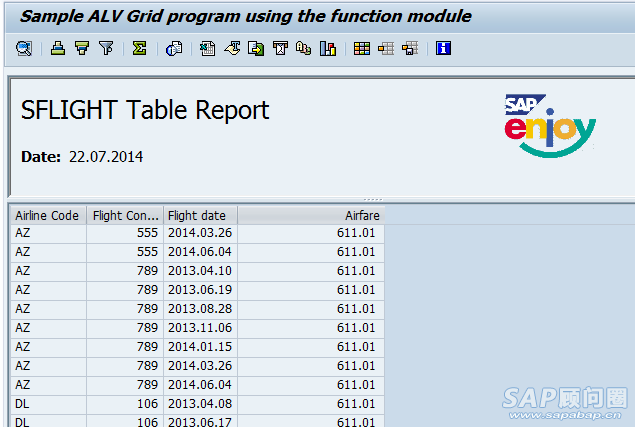635x427 pixels.
Task: Sort the list in ascending order
Action: [58, 48]
